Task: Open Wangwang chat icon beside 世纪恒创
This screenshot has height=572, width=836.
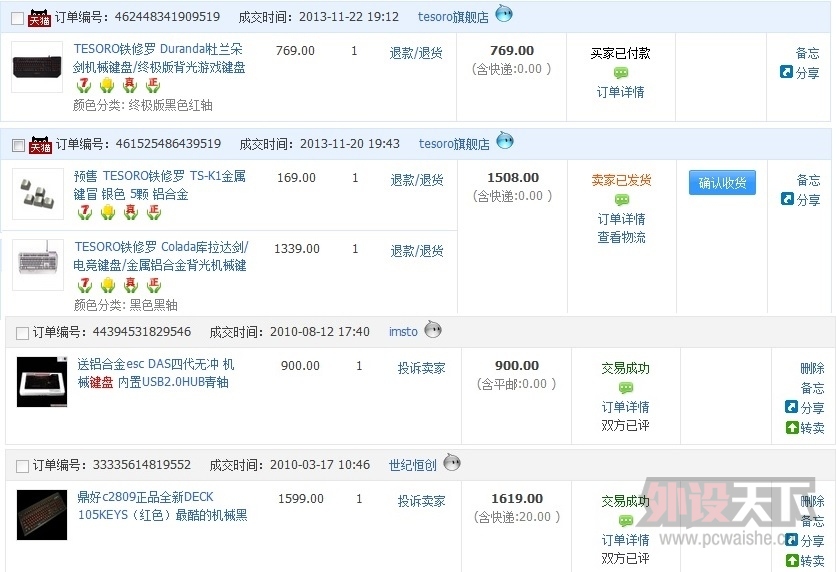Action: (452, 462)
